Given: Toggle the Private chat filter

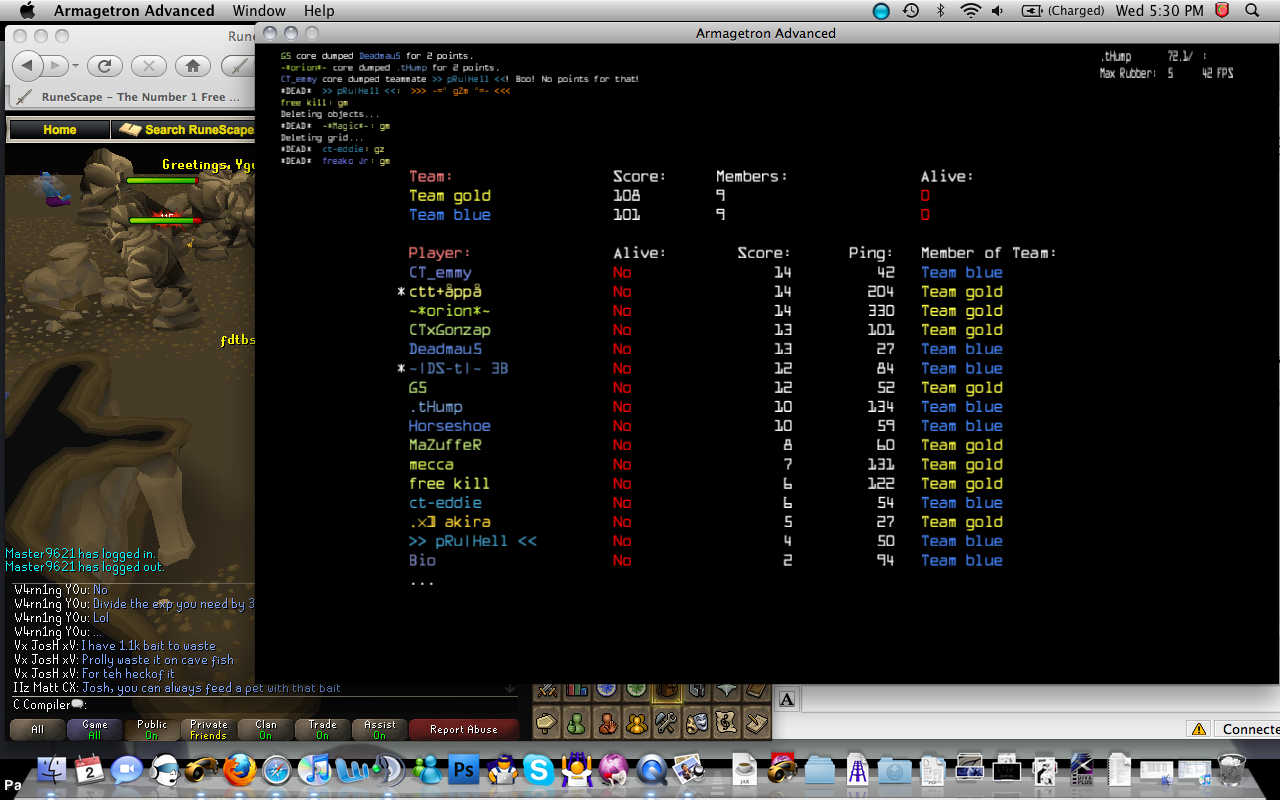Looking at the screenshot, I should 209,729.
